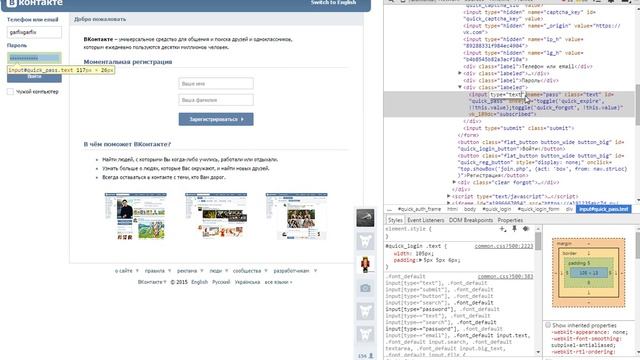This screenshot has height=360, width=640.
Task: Click the breadcrumb ellipsis at the start
Action: pos(389,209)
